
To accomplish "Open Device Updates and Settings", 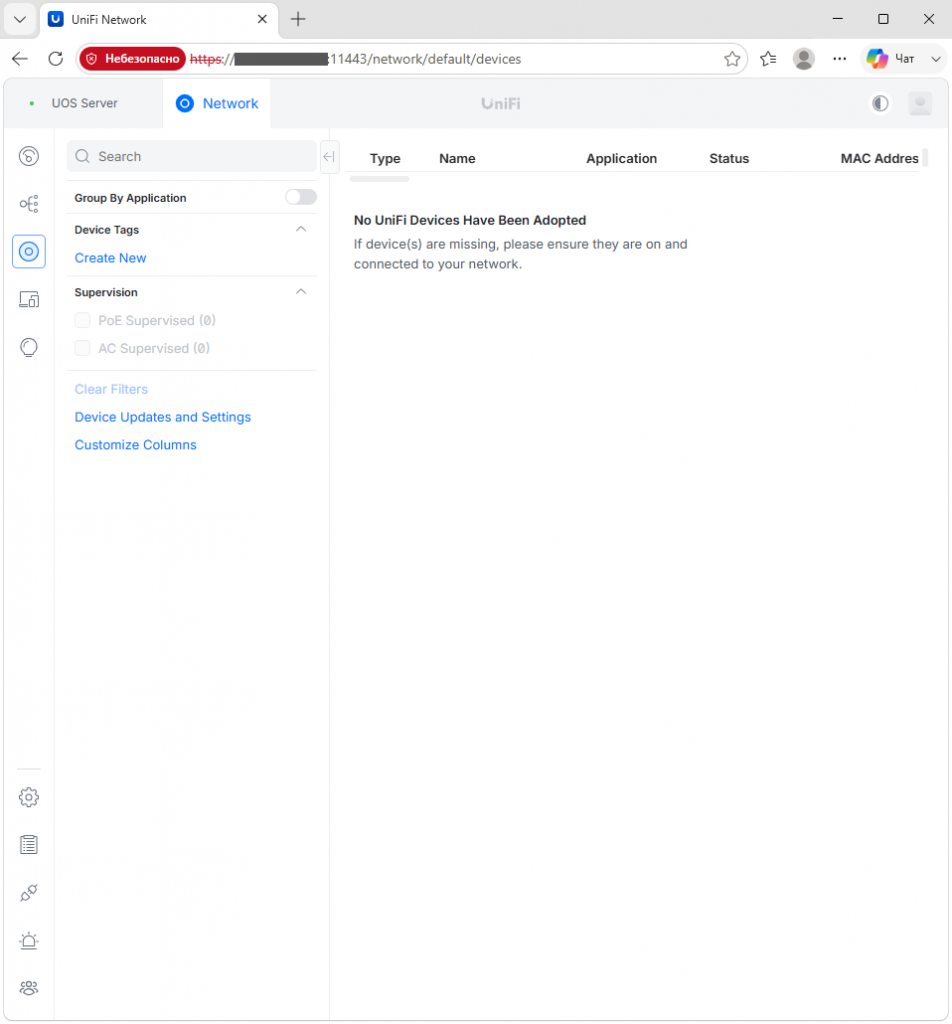I will pos(163,417).
